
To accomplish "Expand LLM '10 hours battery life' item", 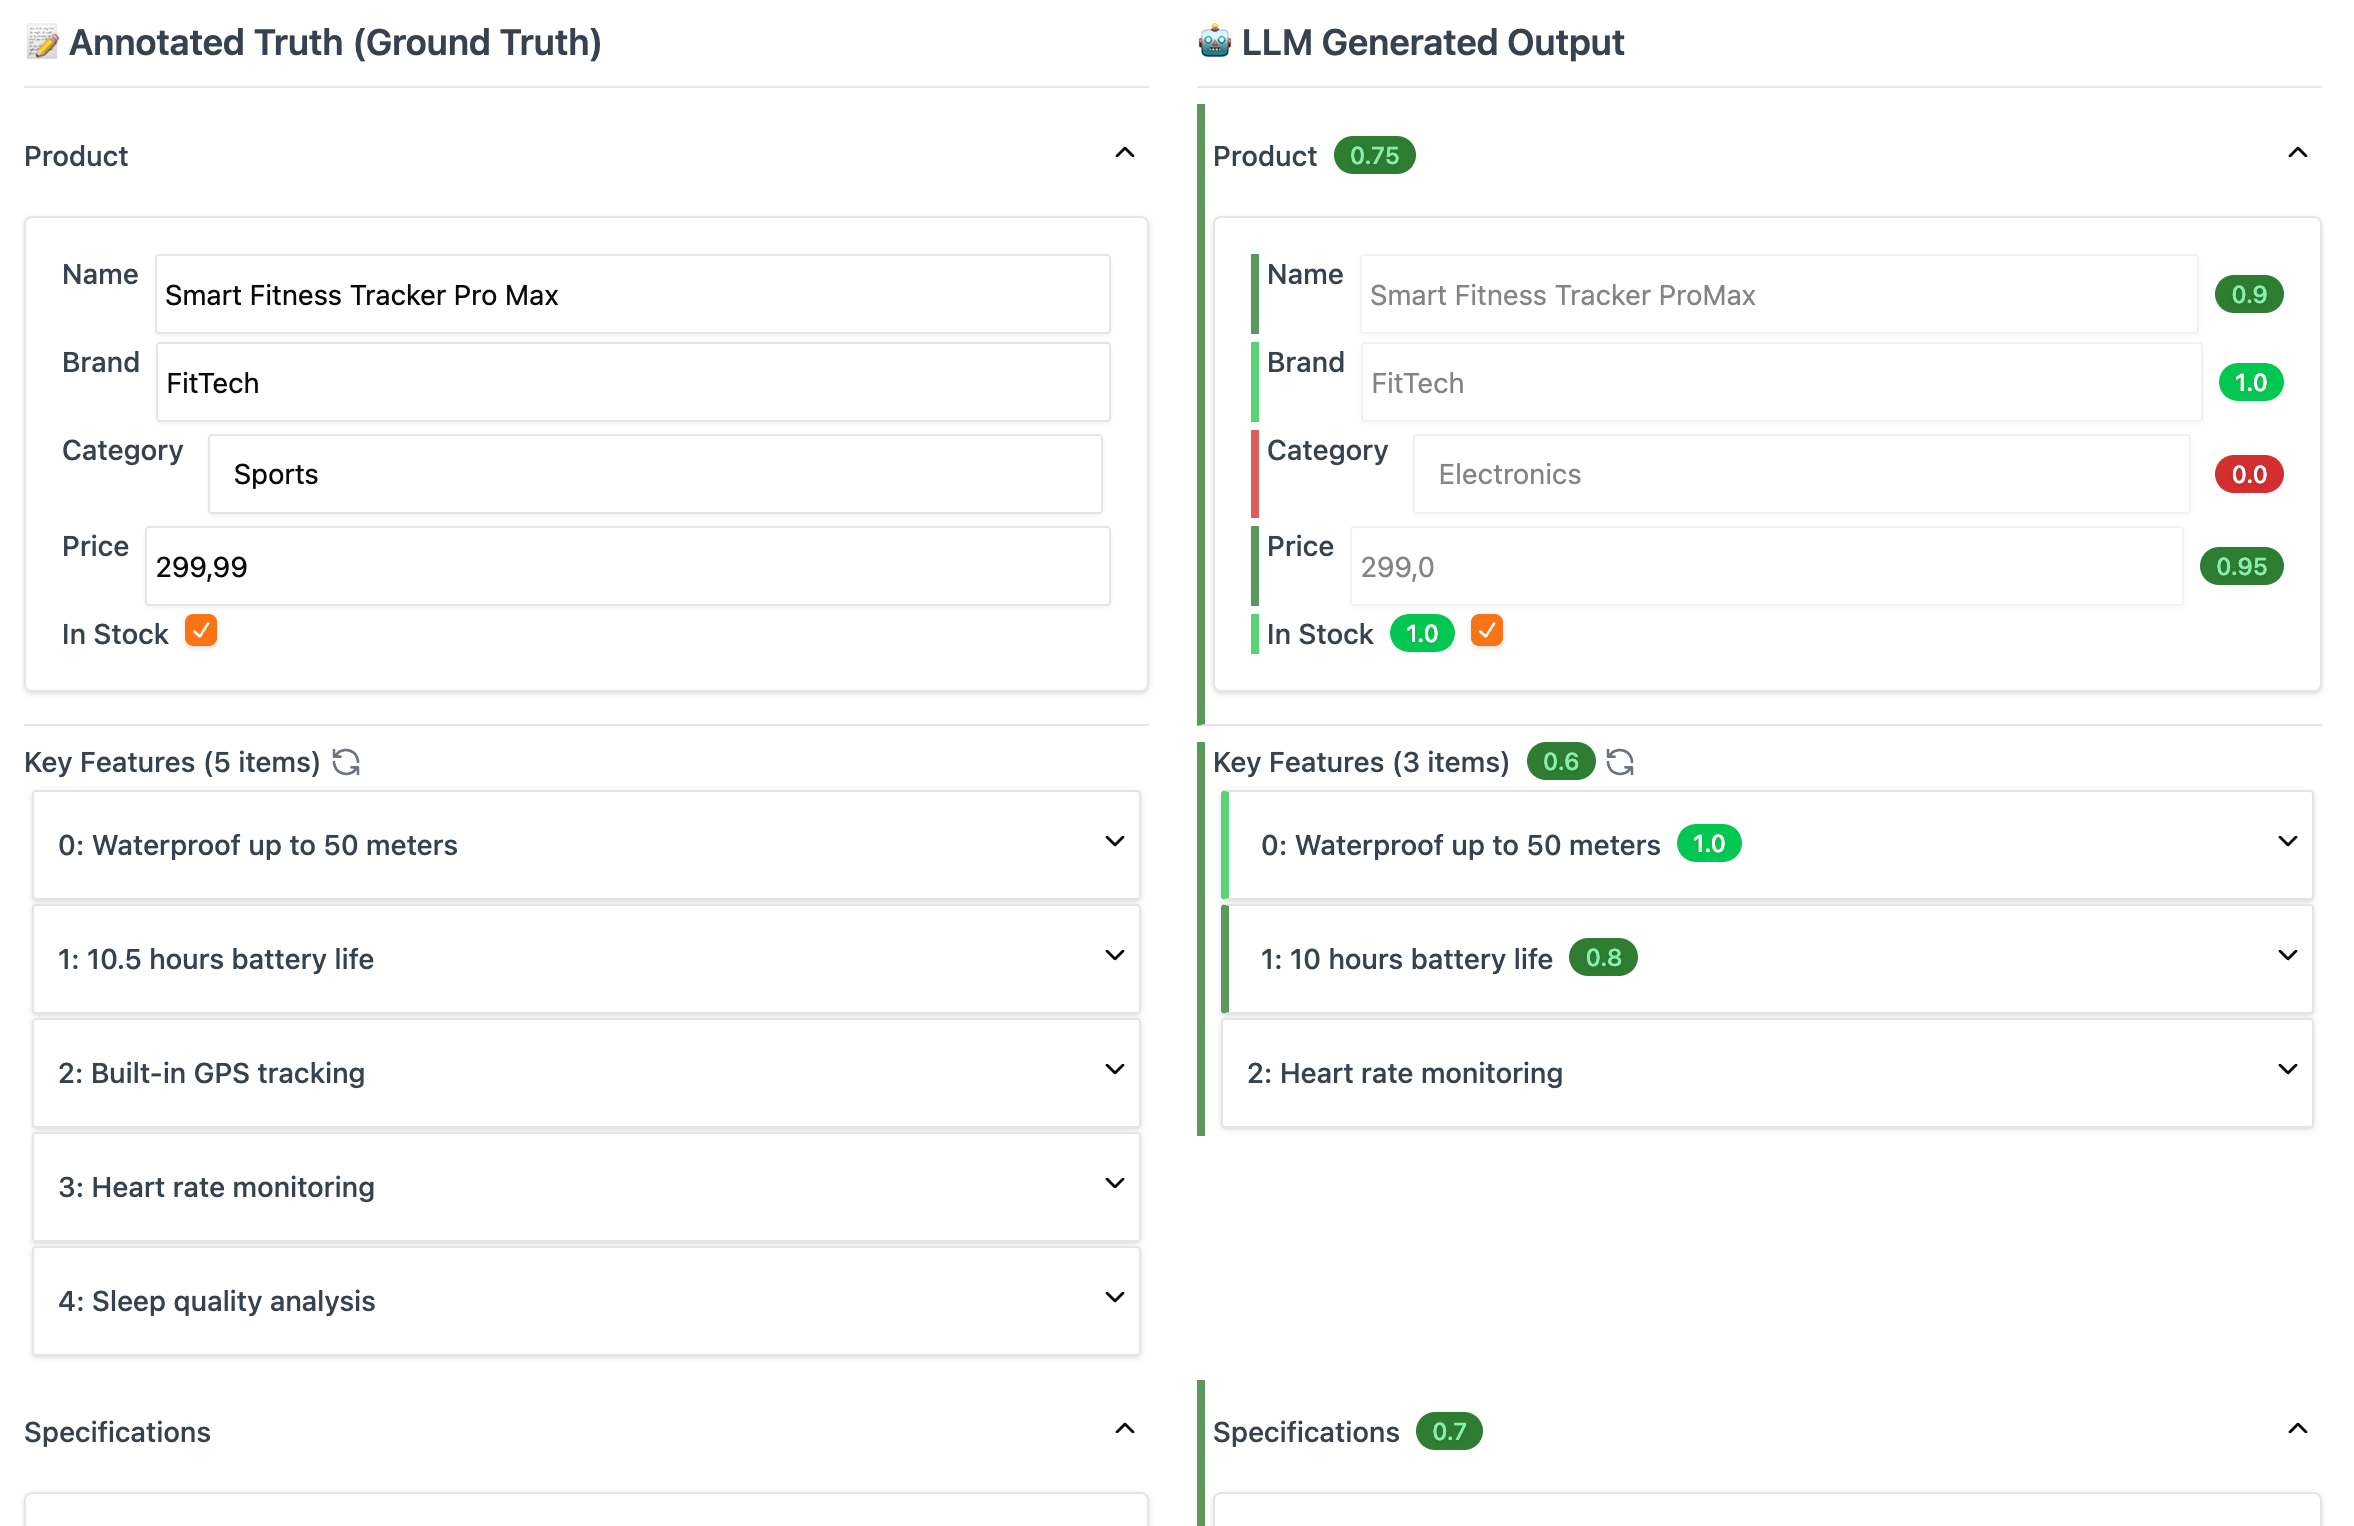I will pyautogui.click(x=2287, y=956).
